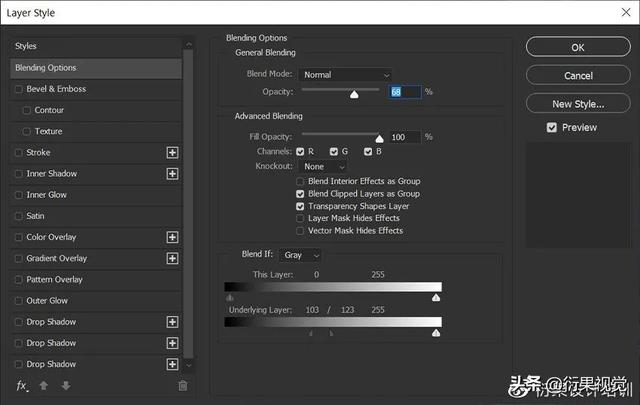This screenshot has height=405, width=640.
Task: Select Blending Options in the styles list
Action: click(95, 68)
